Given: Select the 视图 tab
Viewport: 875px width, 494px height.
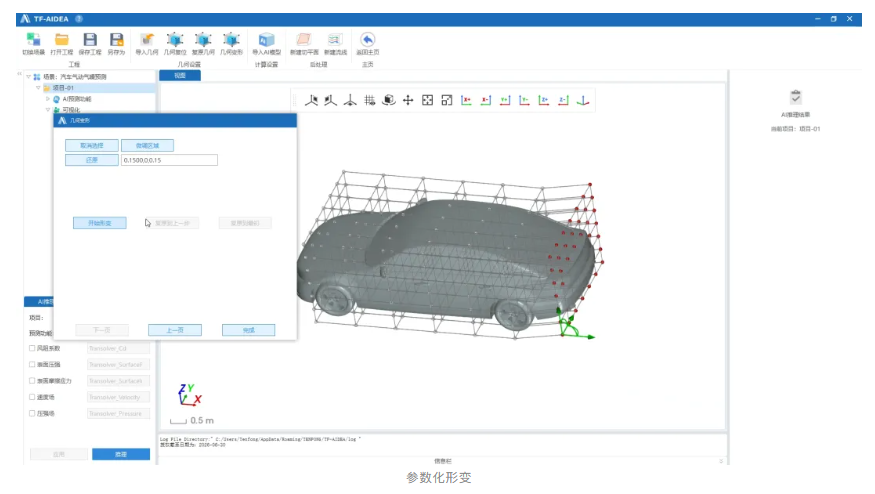Looking at the screenshot, I should pyautogui.click(x=180, y=75).
